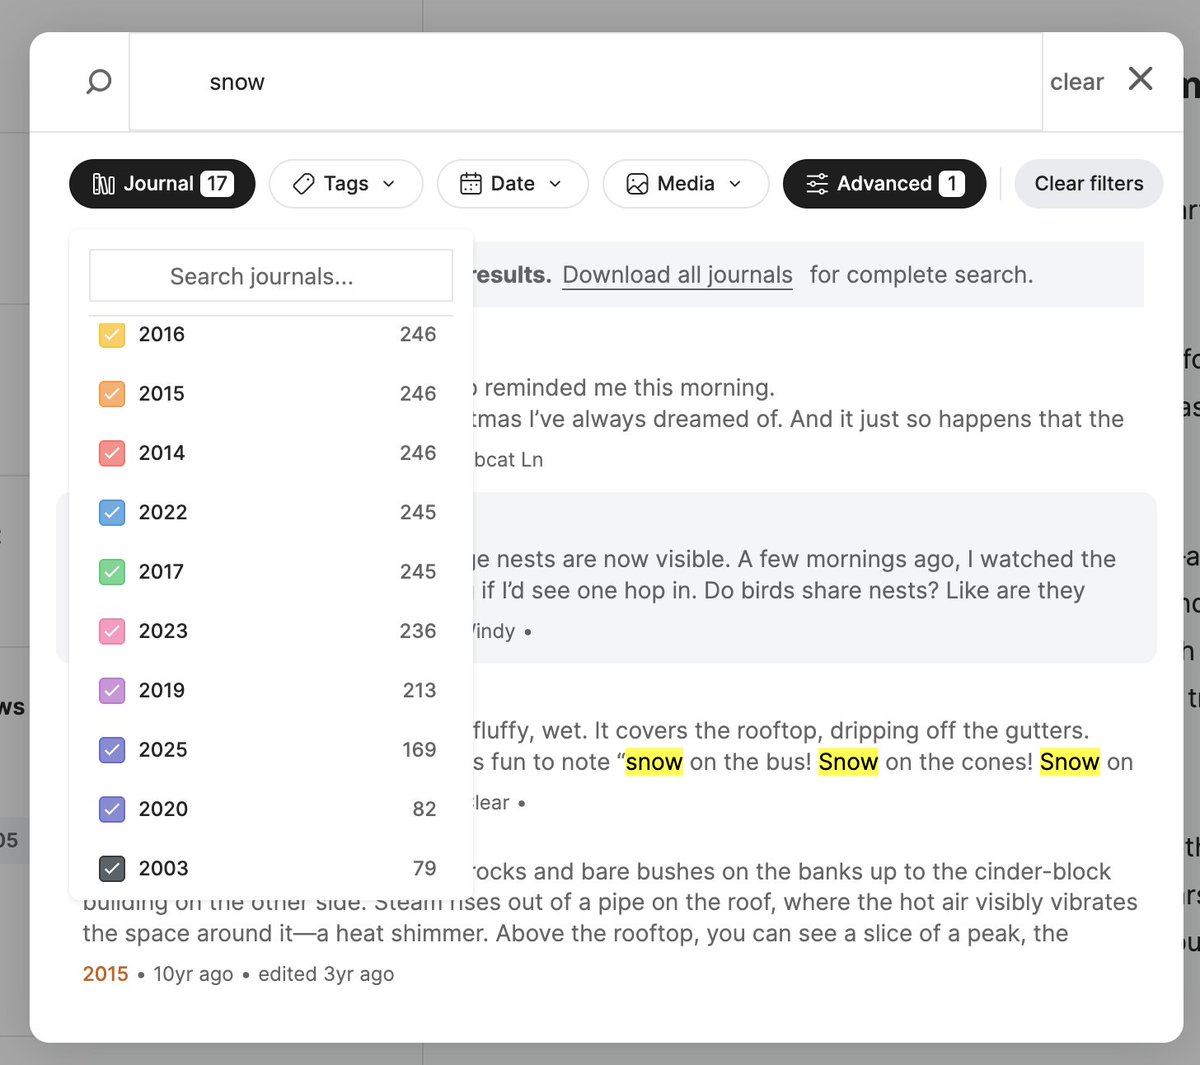Focus the search field containing snow

(586, 82)
